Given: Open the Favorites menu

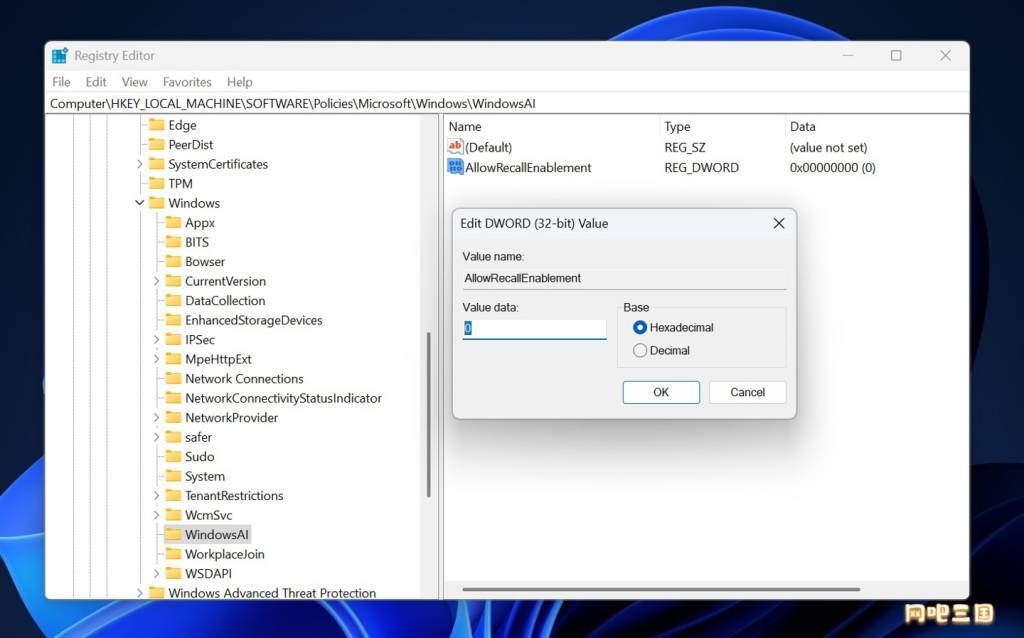Looking at the screenshot, I should click(187, 82).
